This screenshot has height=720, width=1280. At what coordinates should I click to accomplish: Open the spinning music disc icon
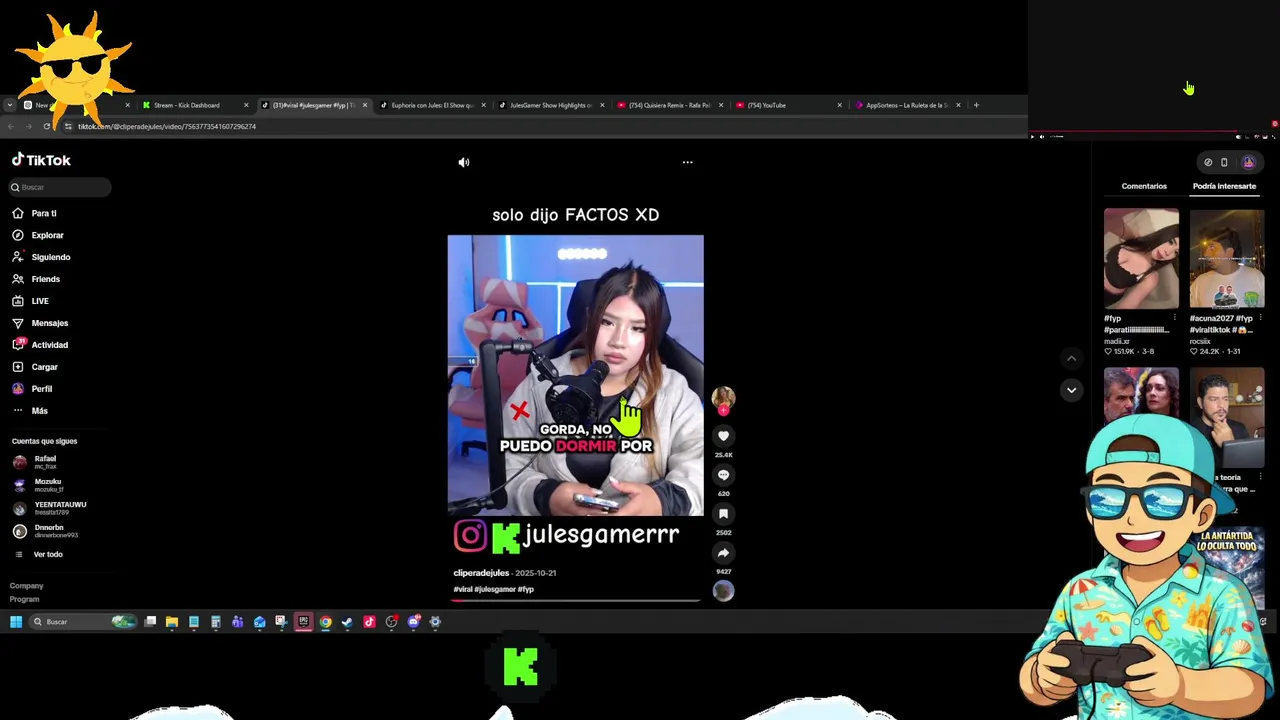[x=723, y=591]
